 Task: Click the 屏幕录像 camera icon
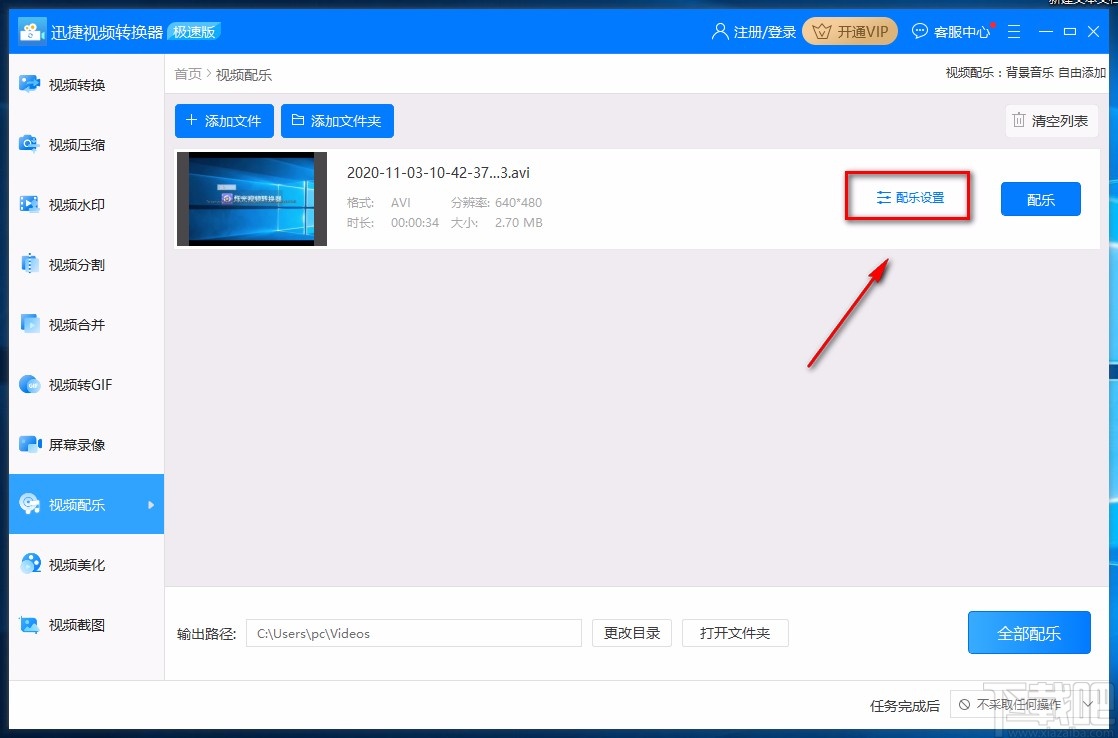coord(30,444)
